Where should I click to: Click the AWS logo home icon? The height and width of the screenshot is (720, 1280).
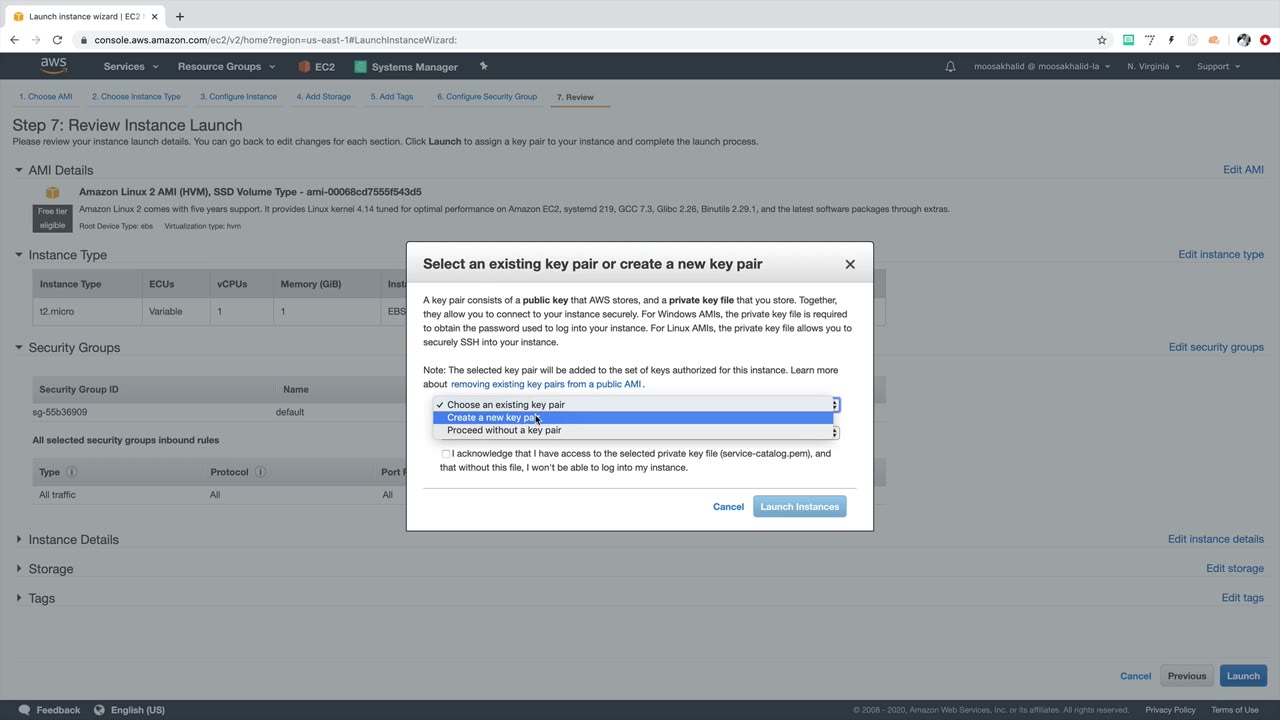pyautogui.click(x=54, y=66)
